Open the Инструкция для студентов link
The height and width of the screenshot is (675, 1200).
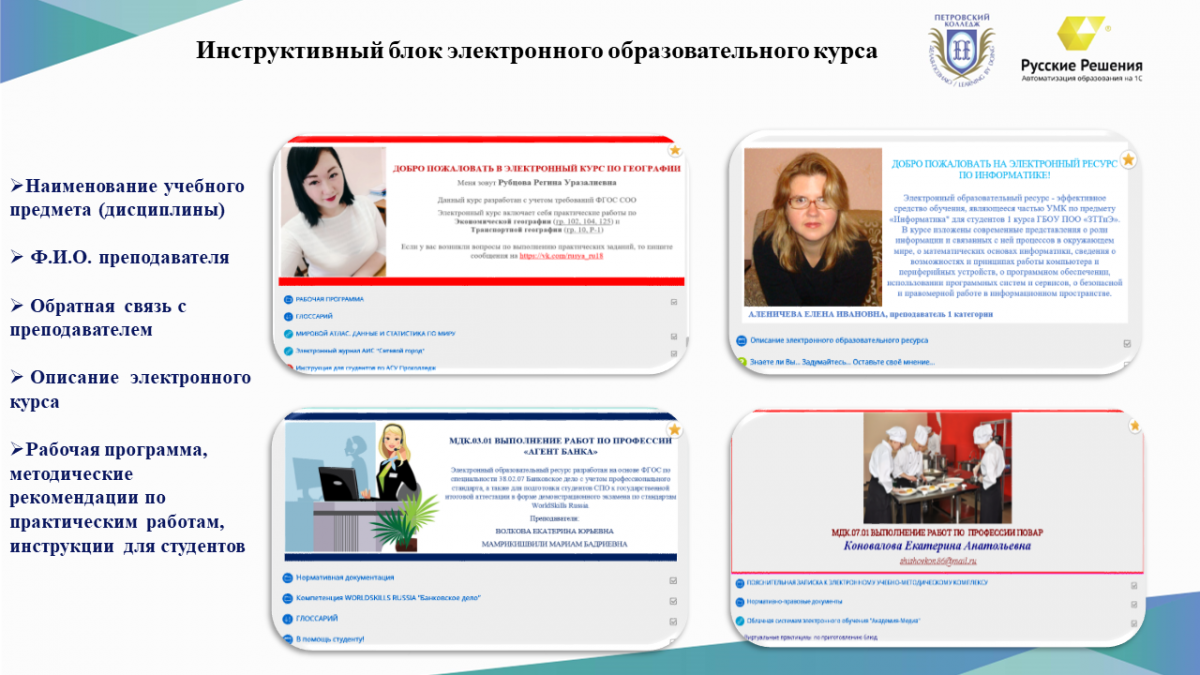366,368
